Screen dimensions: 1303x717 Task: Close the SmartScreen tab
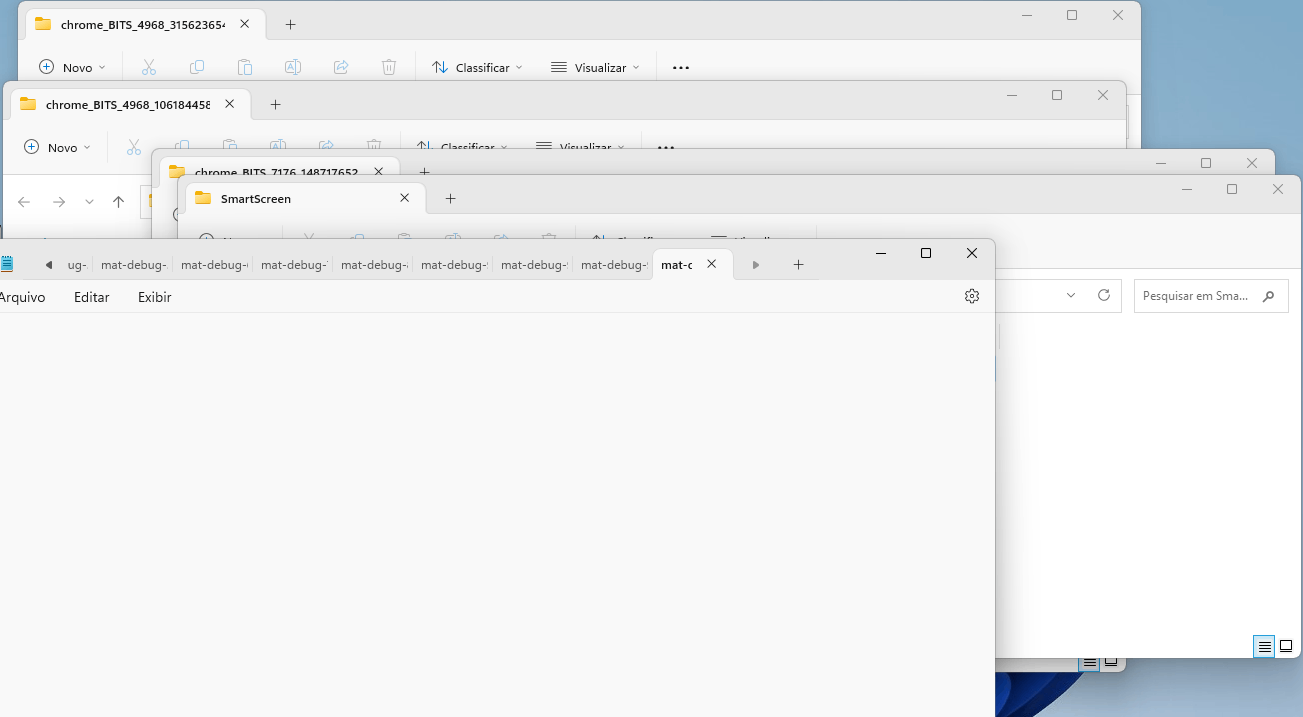pyautogui.click(x=405, y=198)
